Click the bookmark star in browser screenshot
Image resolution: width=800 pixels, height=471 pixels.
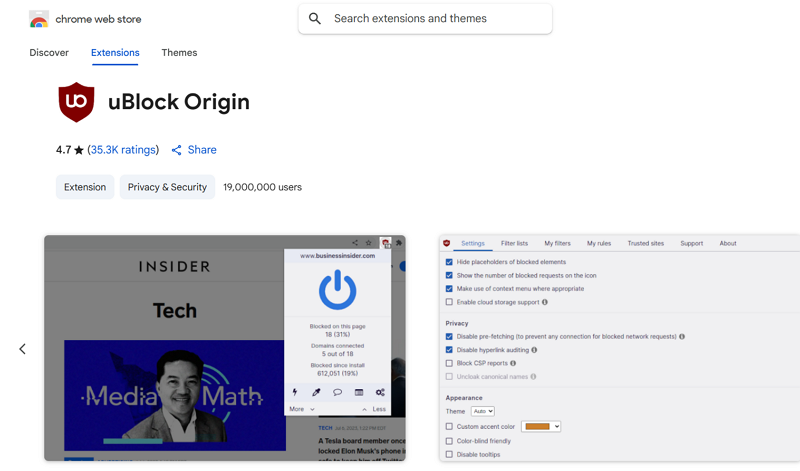point(368,243)
